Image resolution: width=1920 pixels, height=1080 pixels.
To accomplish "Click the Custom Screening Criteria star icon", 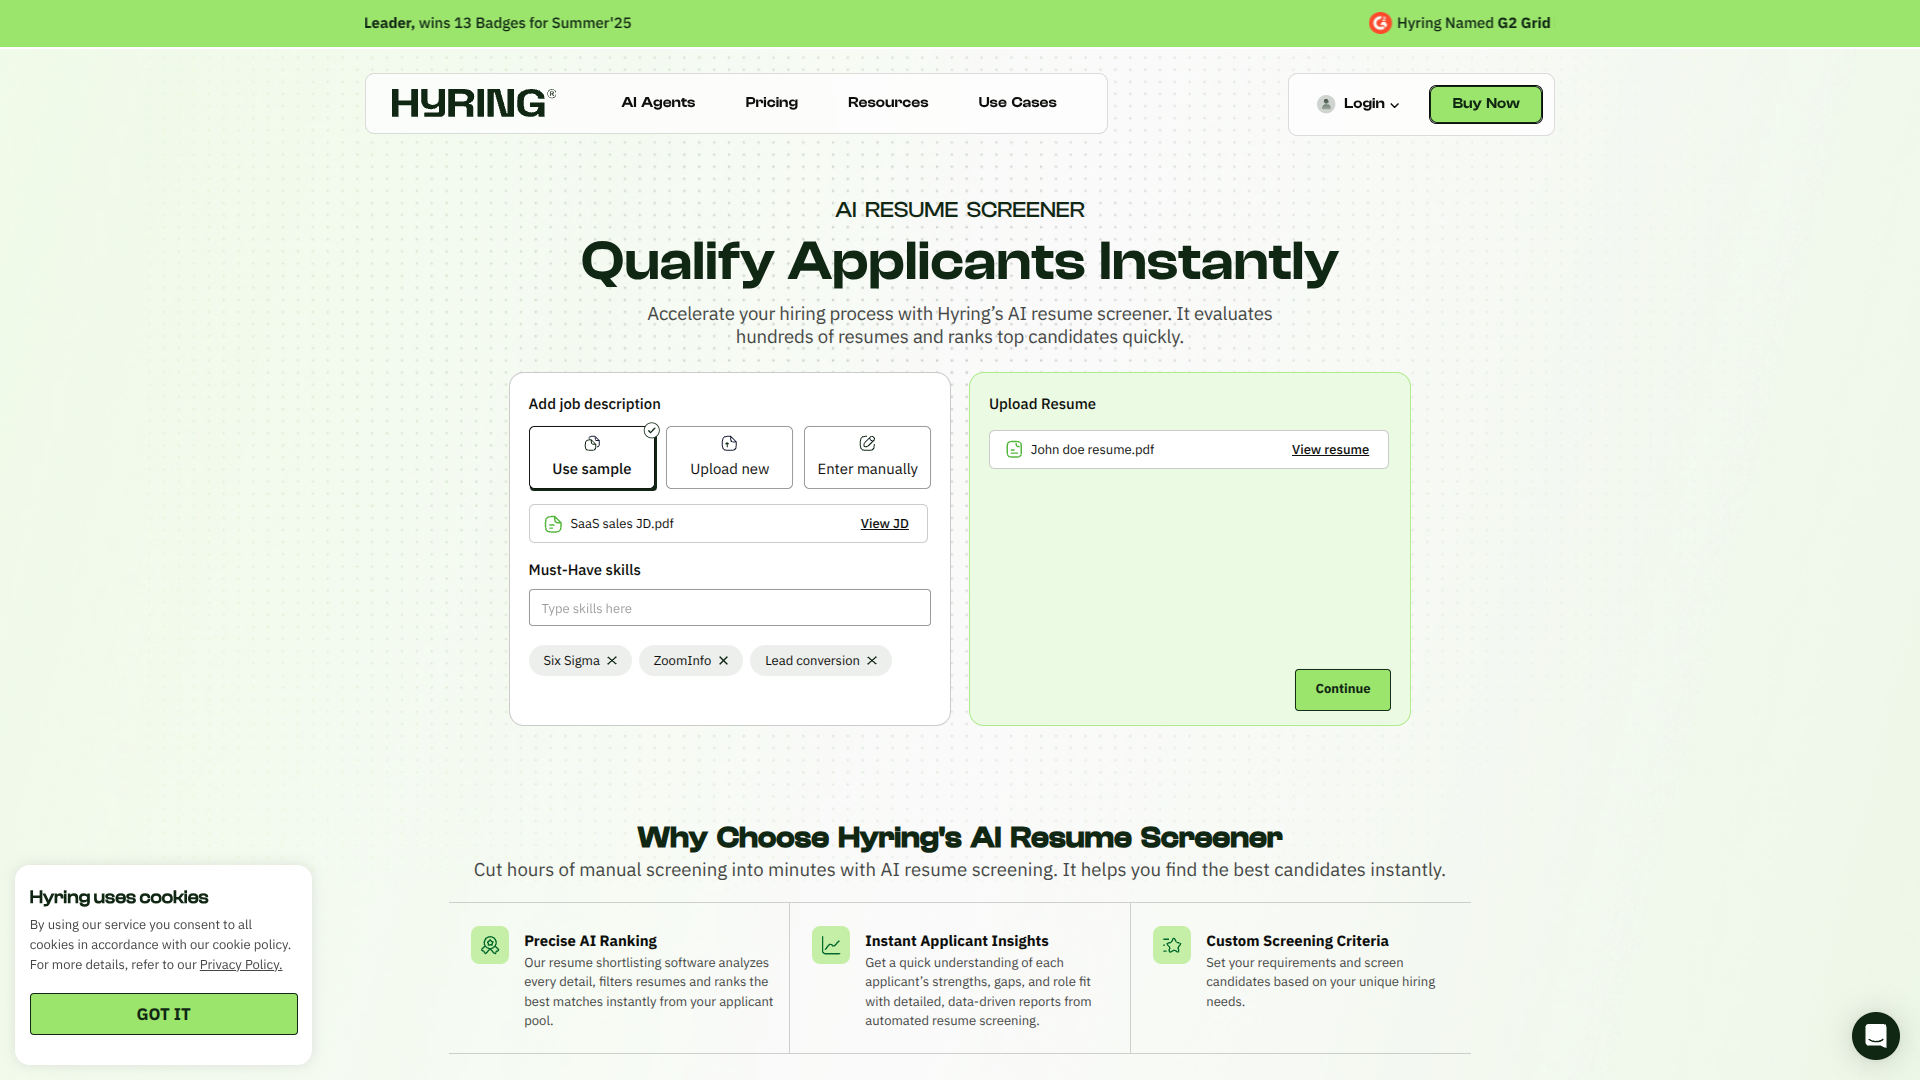I will point(1171,945).
